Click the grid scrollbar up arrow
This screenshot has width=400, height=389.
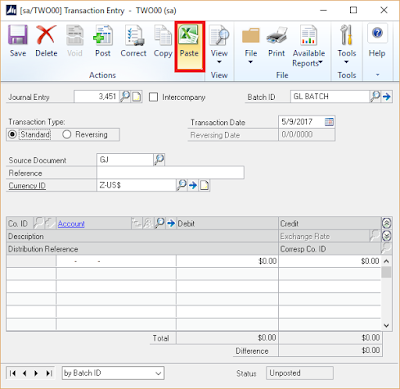pyautogui.click(x=386, y=261)
